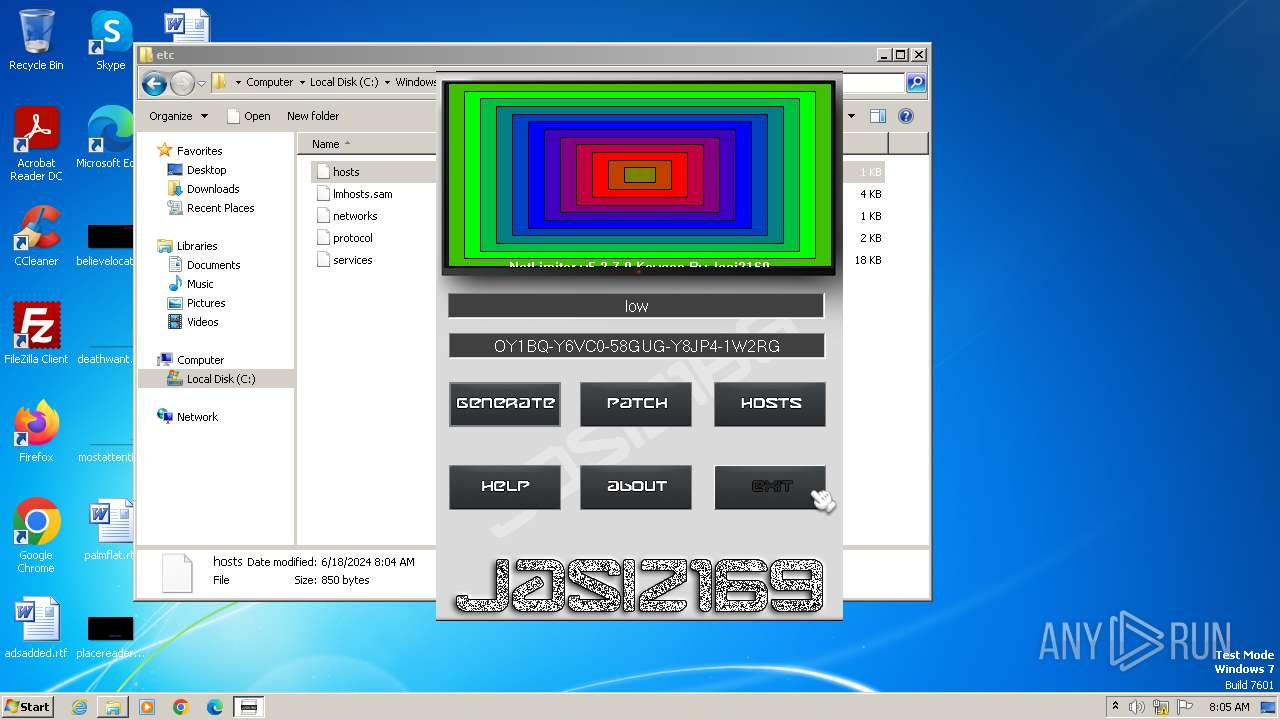The width and height of the screenshot is (1280, 720).
Task: Open the keygen About button
Action: (636, 487)
